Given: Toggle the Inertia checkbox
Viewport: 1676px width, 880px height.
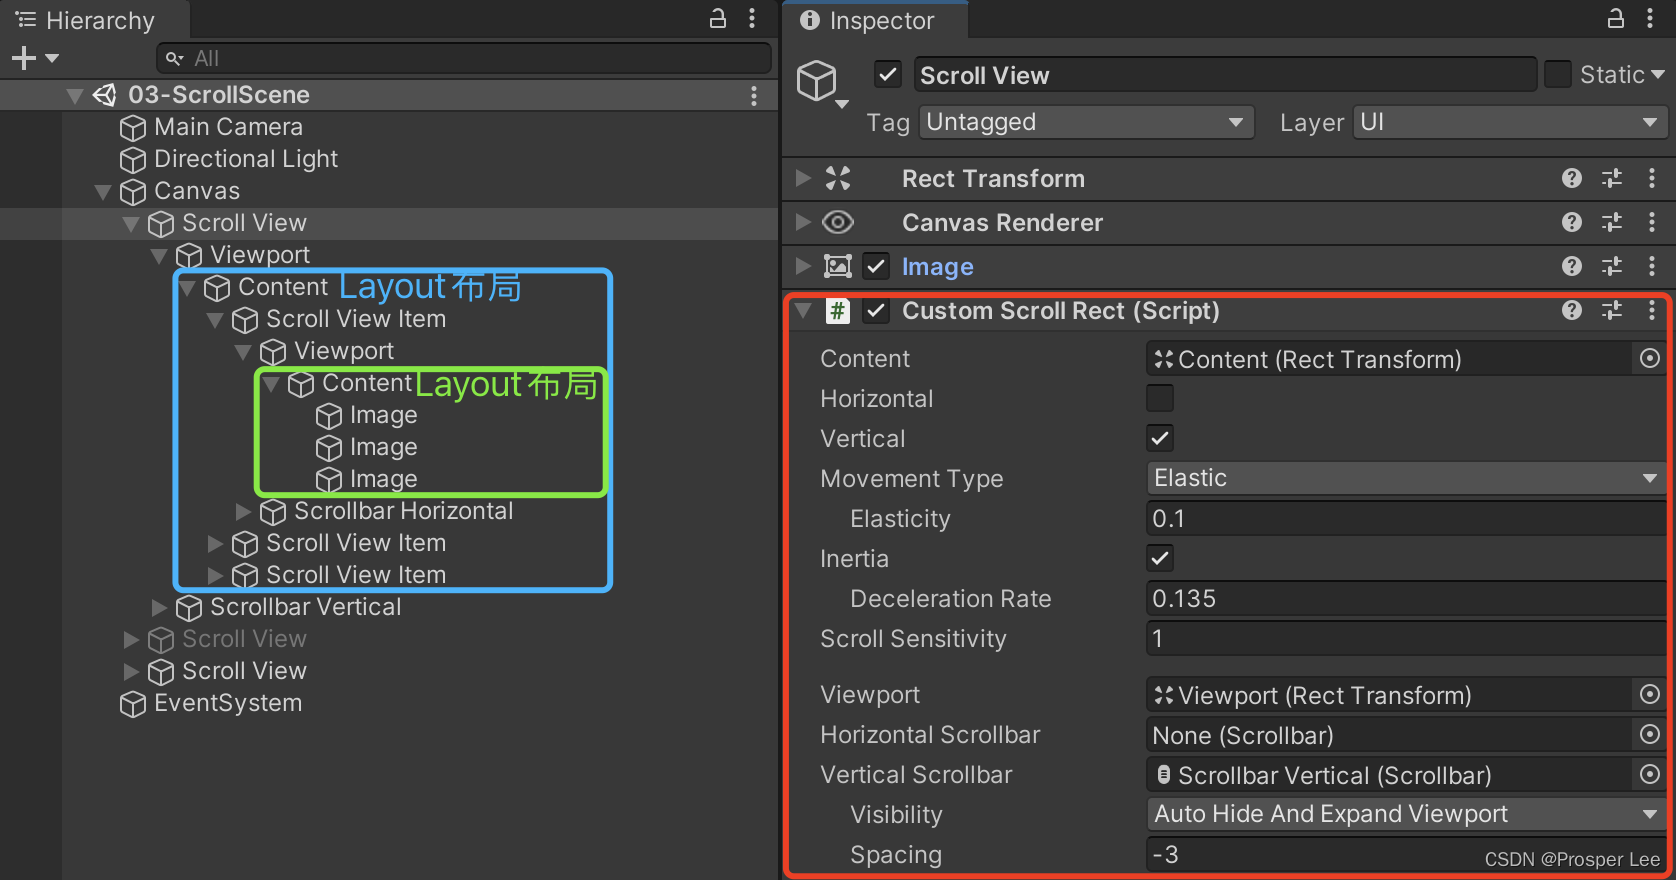Looking at the screenshot, I should coord(1160,558).
